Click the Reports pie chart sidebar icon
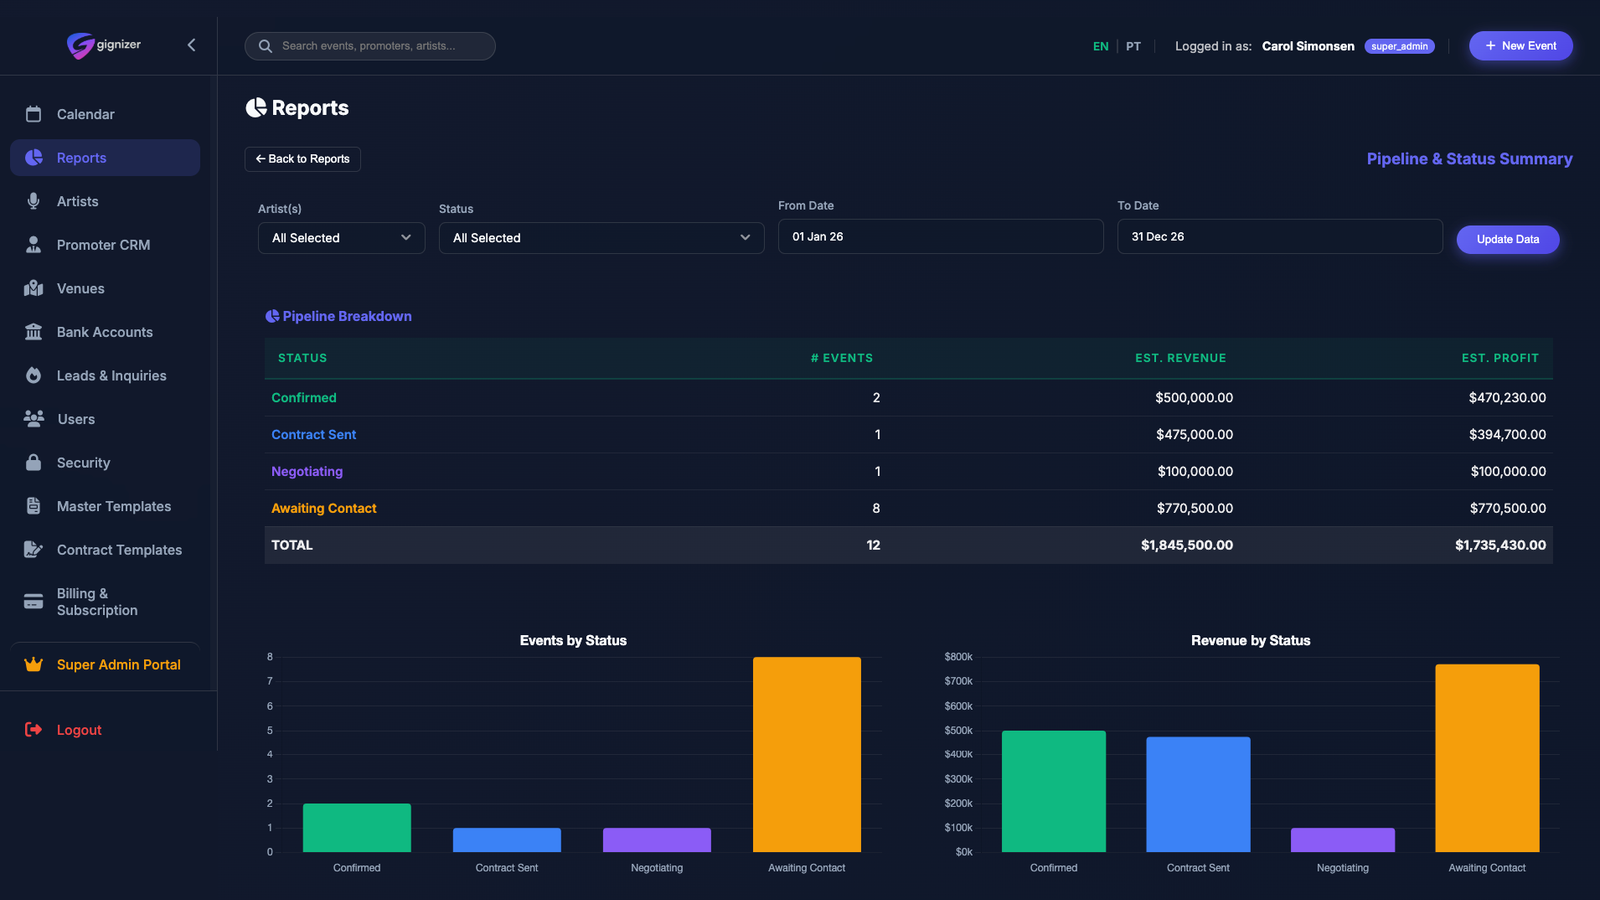 click(x=34, y=158)
